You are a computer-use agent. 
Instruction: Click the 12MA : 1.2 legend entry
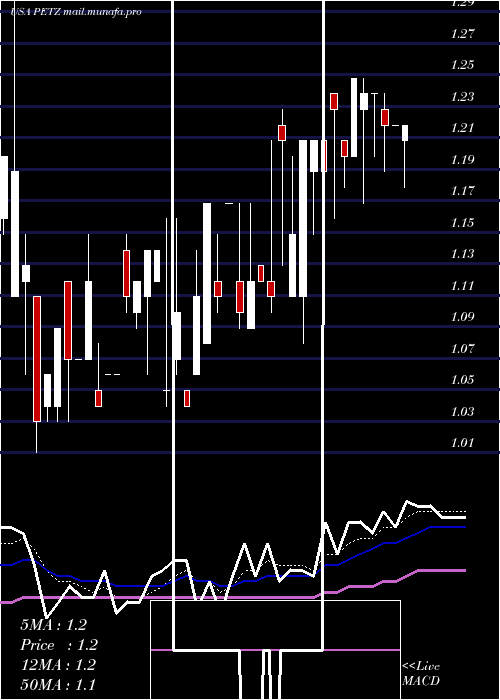58,665
